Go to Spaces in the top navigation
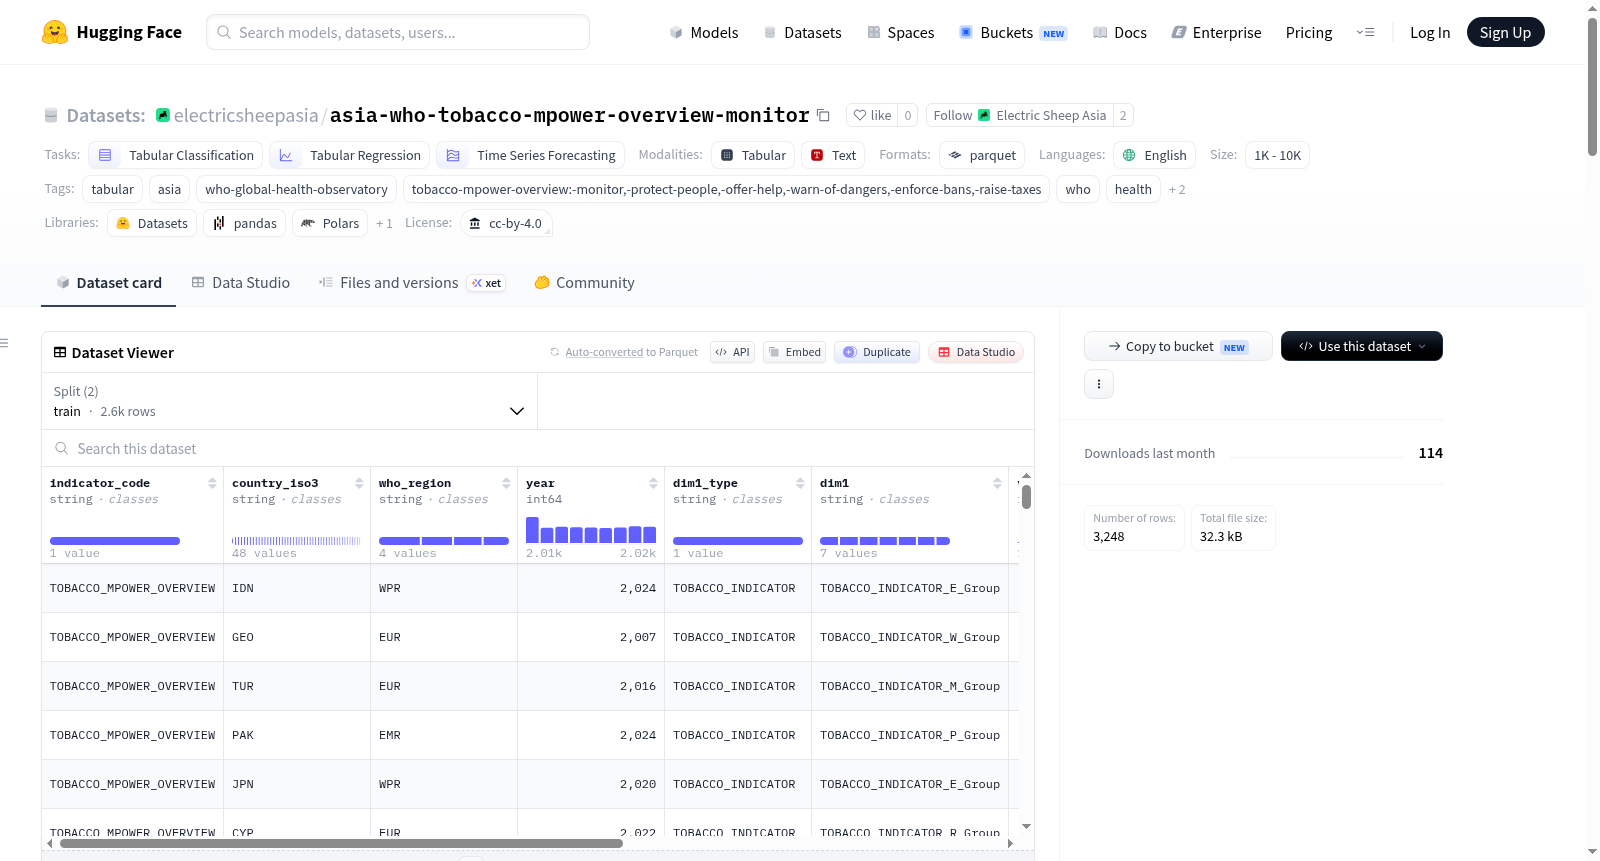Image resolution: width=1600 pixels, height=861 pixels. [901, 32]
